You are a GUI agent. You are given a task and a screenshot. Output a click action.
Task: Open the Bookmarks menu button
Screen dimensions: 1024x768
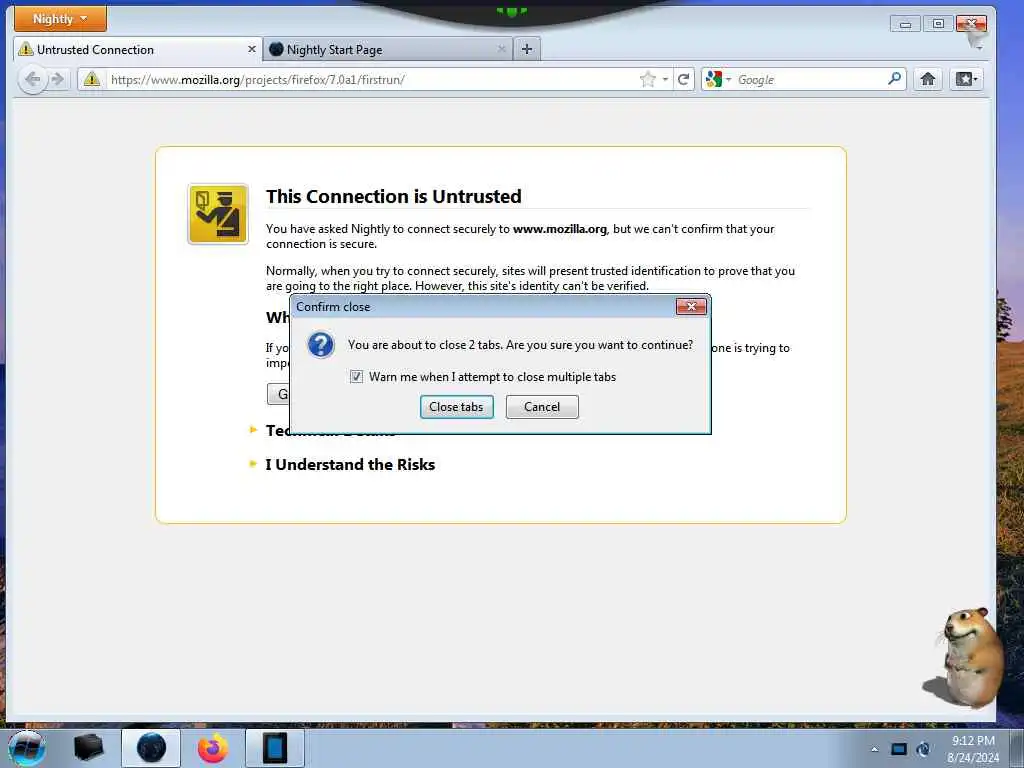pyautogui.click(x=967, y=80)
